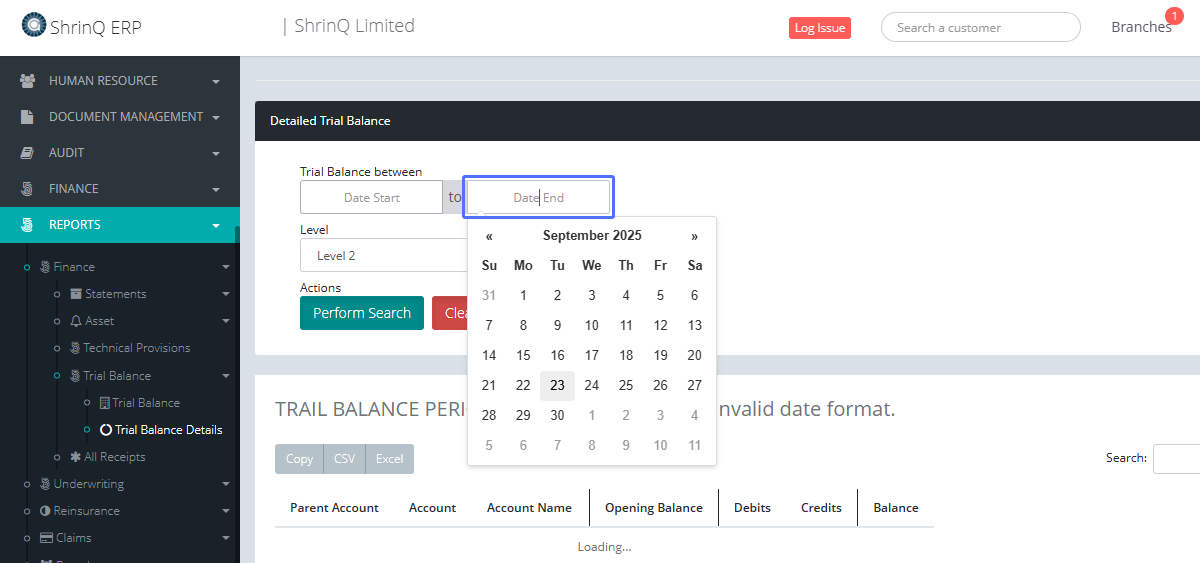Go to previous month in calendar

(489, 236)
